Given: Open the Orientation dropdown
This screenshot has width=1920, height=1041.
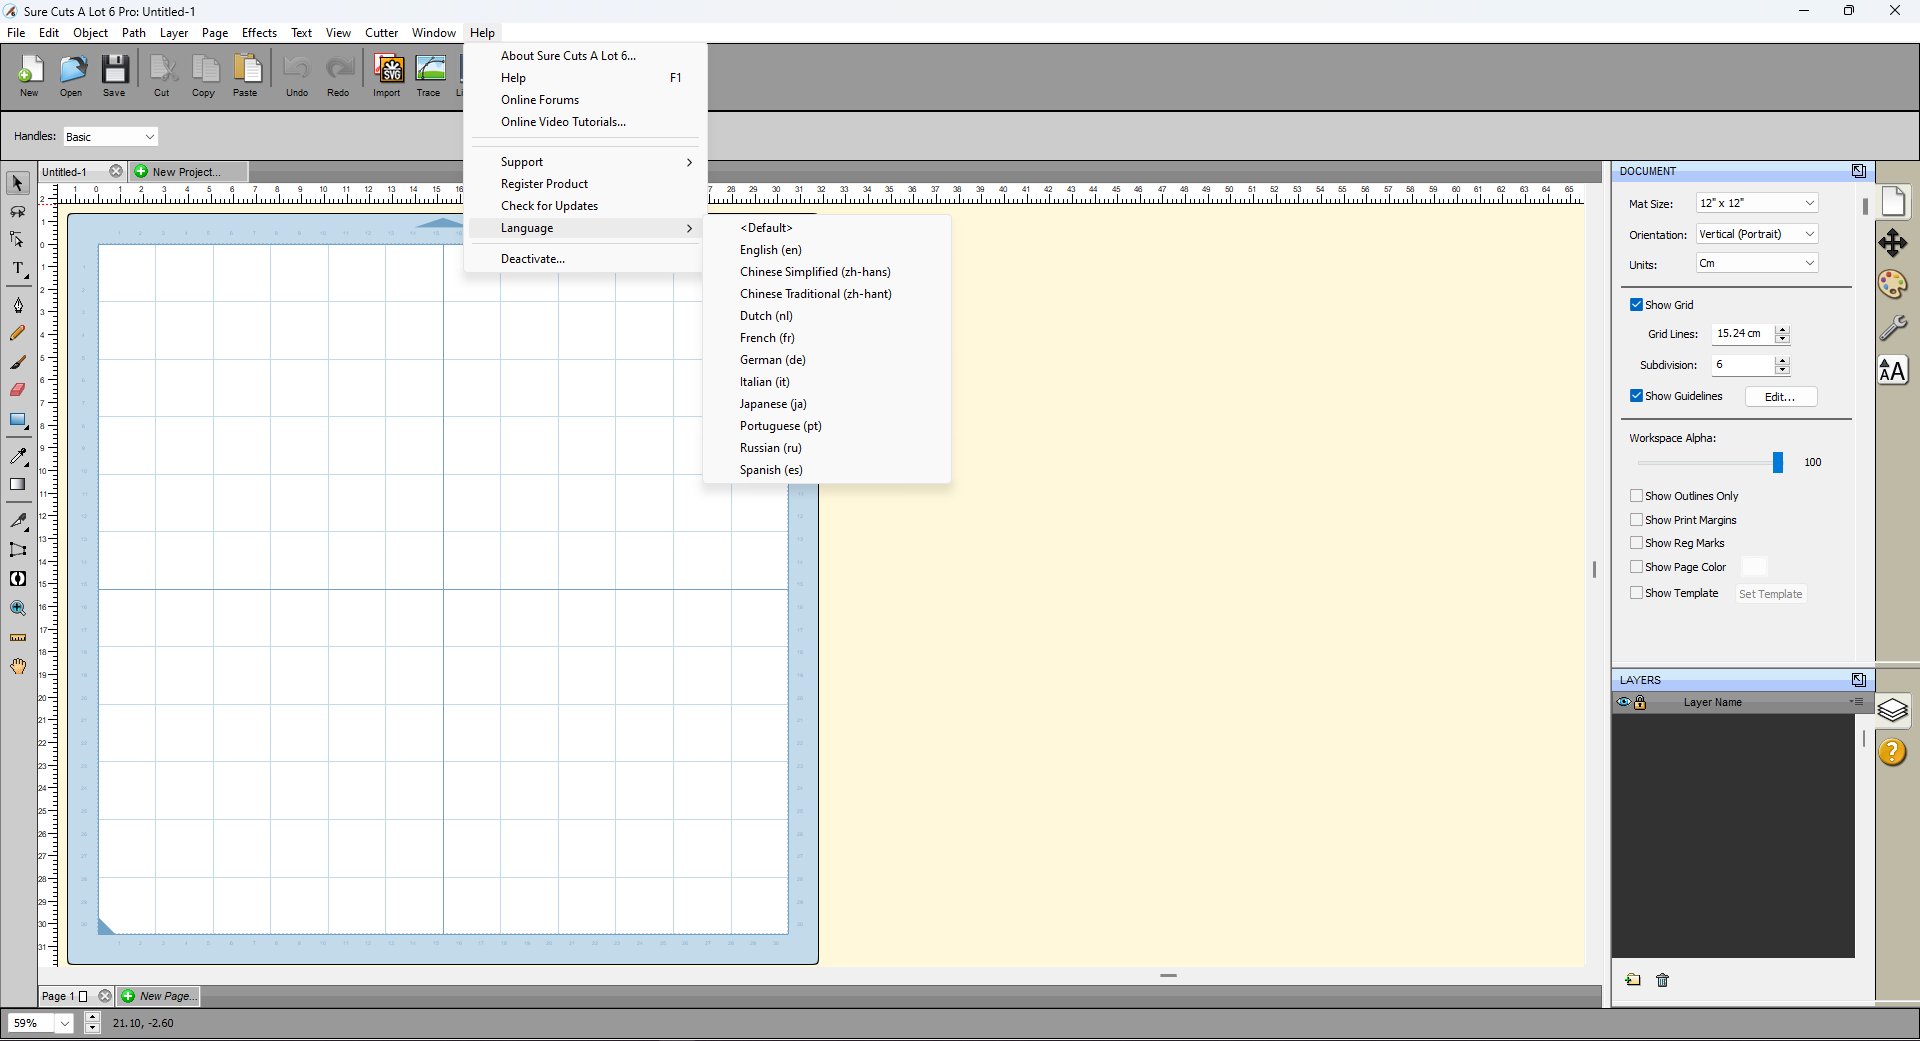Looking at the screenshot, I should [x=1757, y=234].
